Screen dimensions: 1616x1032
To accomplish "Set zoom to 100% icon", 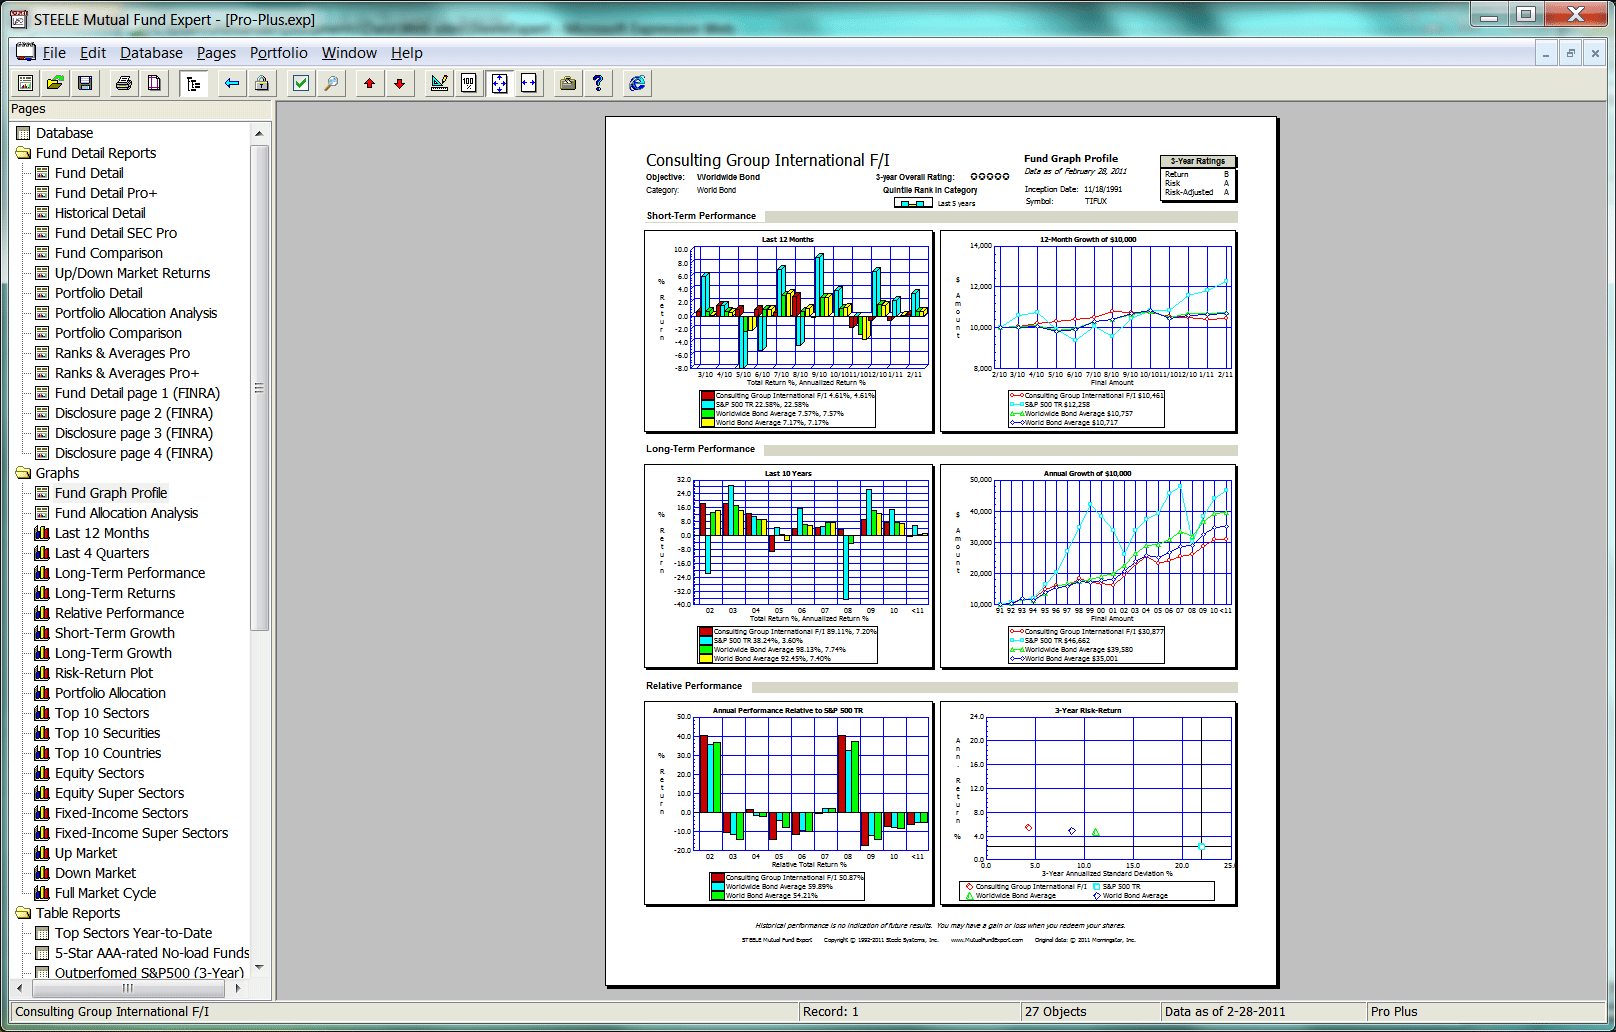I will click(469, 83).
